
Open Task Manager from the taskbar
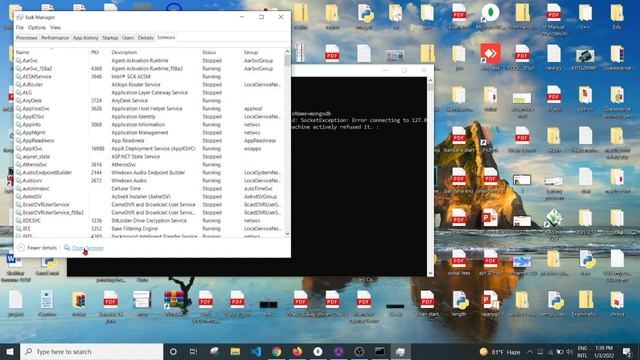pyautogui.click(x=400, y=351)
